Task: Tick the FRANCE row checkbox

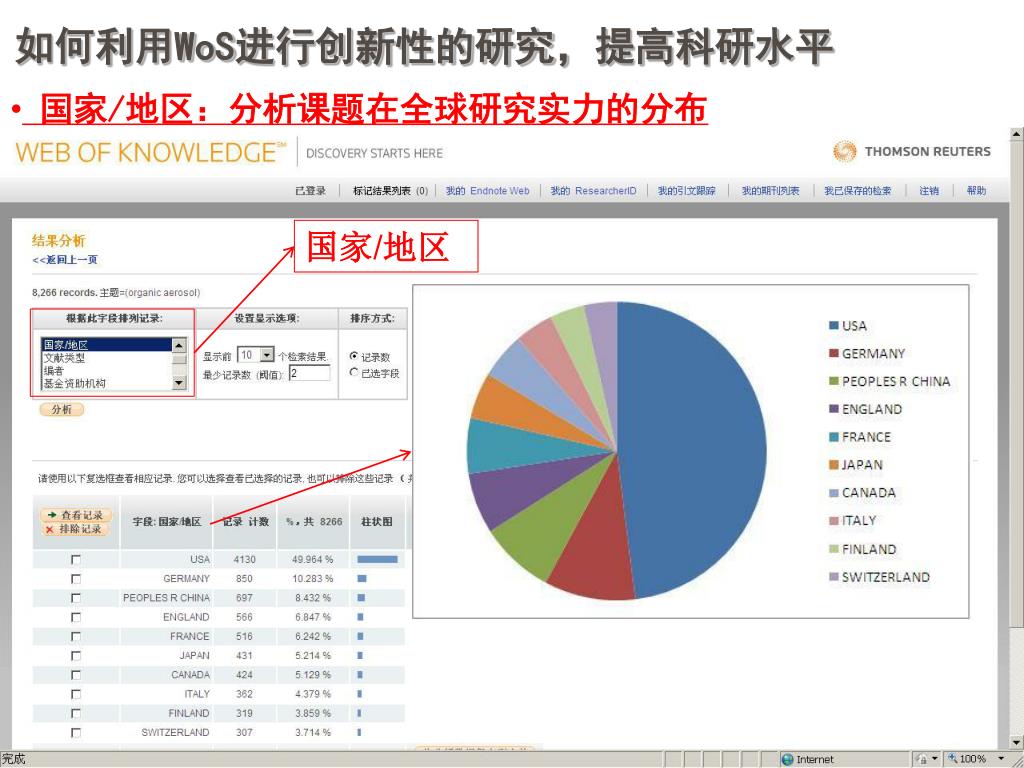Action: [x=76, y=636]
